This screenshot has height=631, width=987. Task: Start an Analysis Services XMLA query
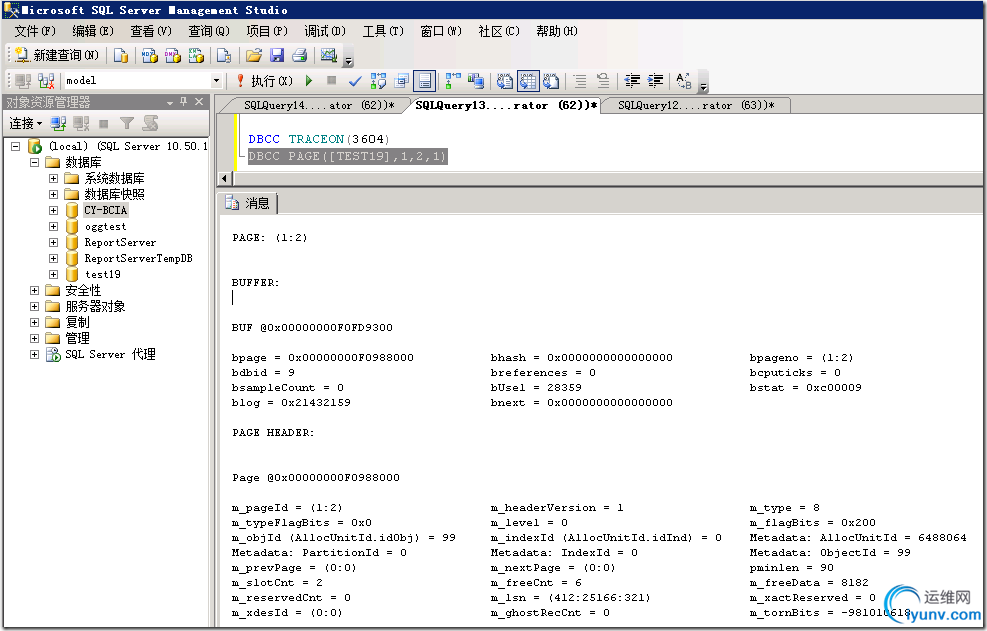pos(196,55)
